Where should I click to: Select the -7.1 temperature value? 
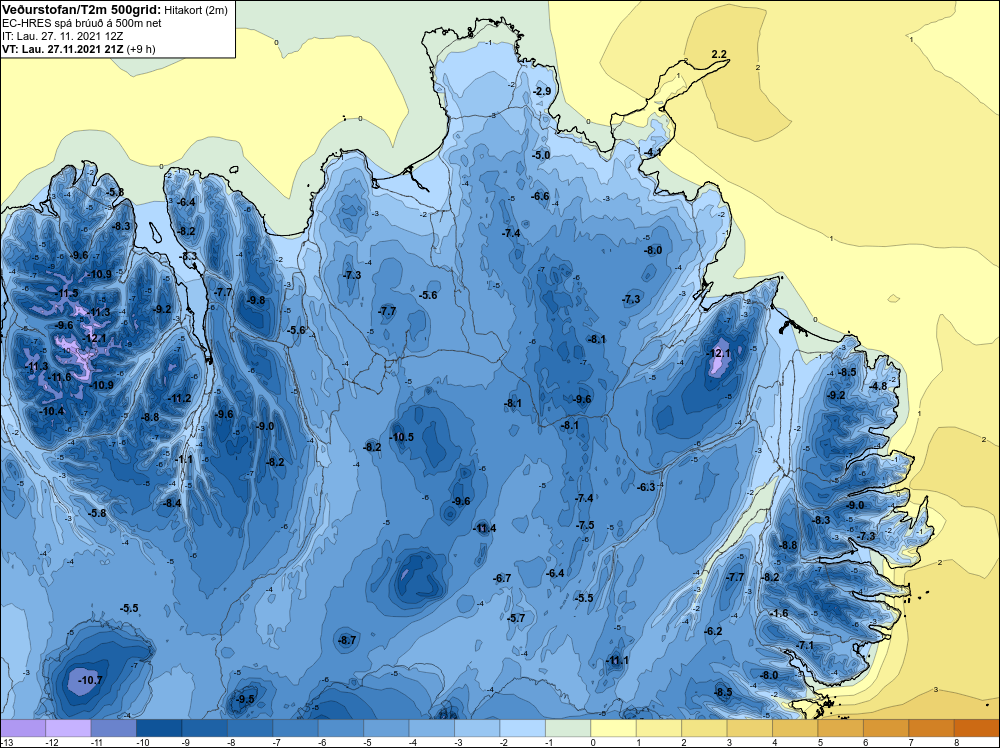804,645
